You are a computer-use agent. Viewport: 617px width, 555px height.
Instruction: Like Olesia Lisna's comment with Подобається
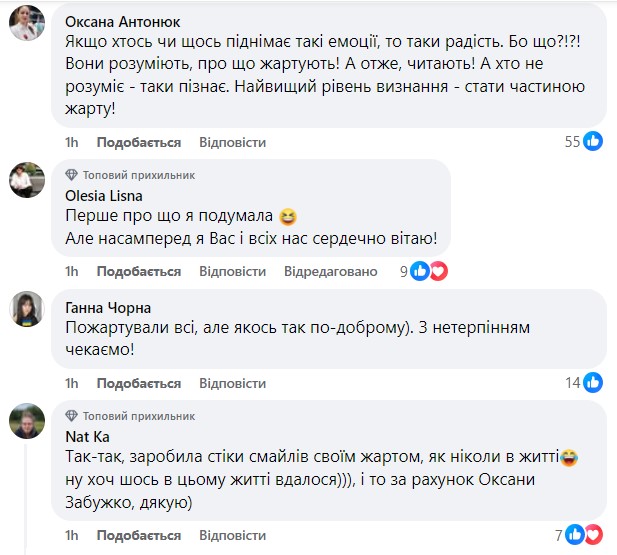[x=139, y=272]
